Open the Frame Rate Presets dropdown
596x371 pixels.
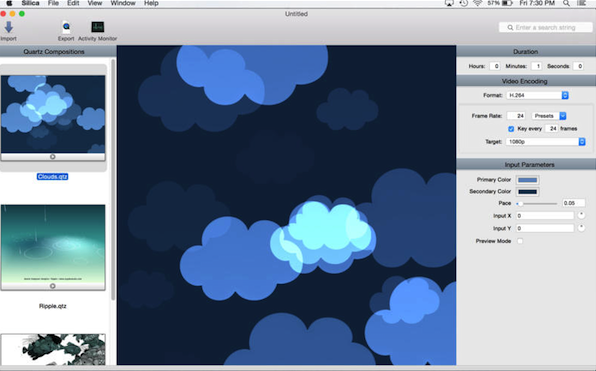point(549,116)
